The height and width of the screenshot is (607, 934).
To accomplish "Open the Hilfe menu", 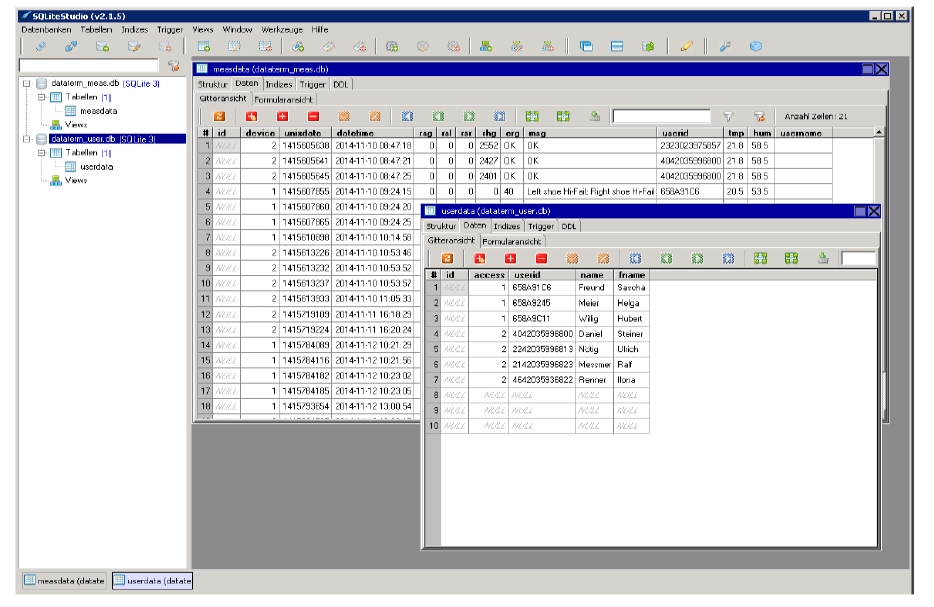I will click(320, 29).
